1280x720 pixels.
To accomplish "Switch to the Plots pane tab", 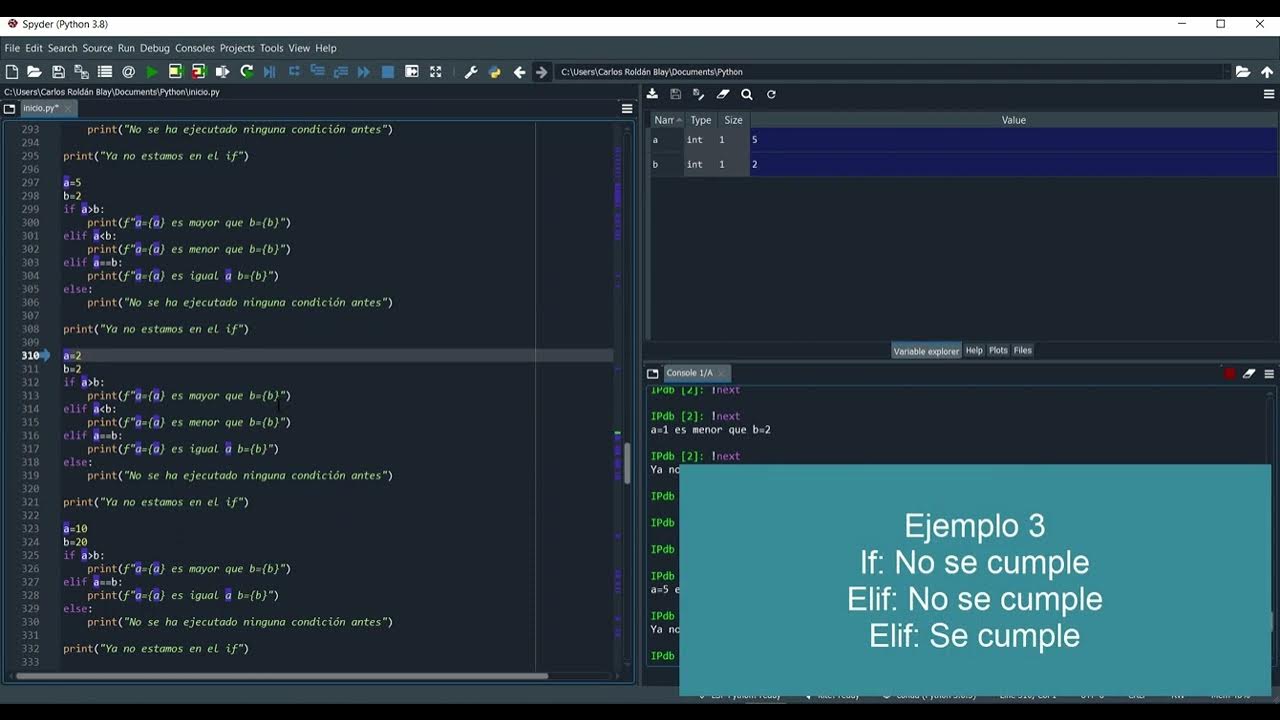I will [998, 351].
